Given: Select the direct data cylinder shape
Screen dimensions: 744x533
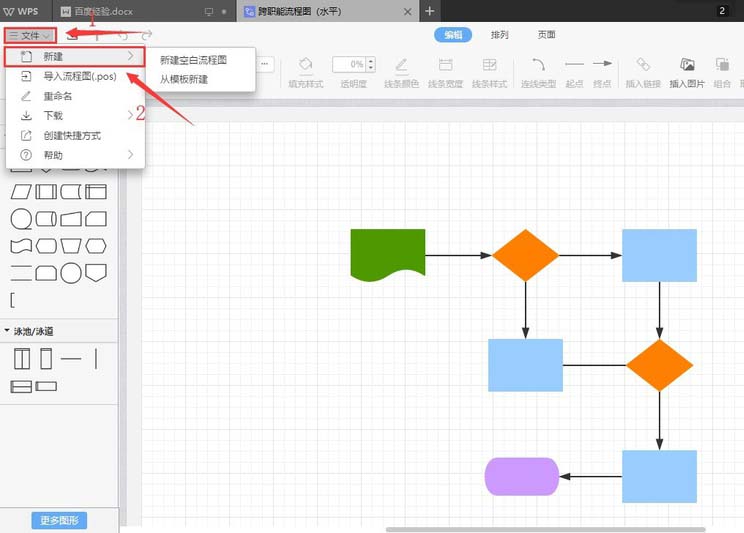Looking at the screenshot, I should tap(46, 219).
